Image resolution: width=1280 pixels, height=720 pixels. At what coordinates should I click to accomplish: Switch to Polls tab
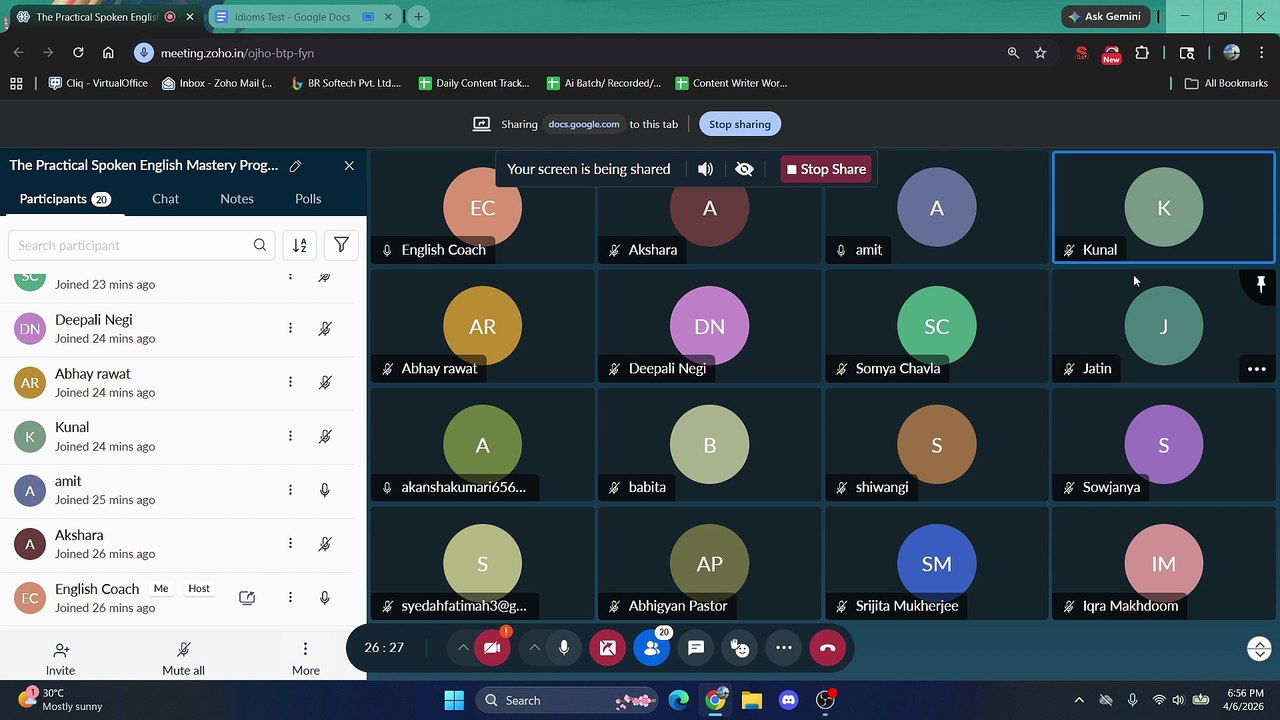point(308,199)
